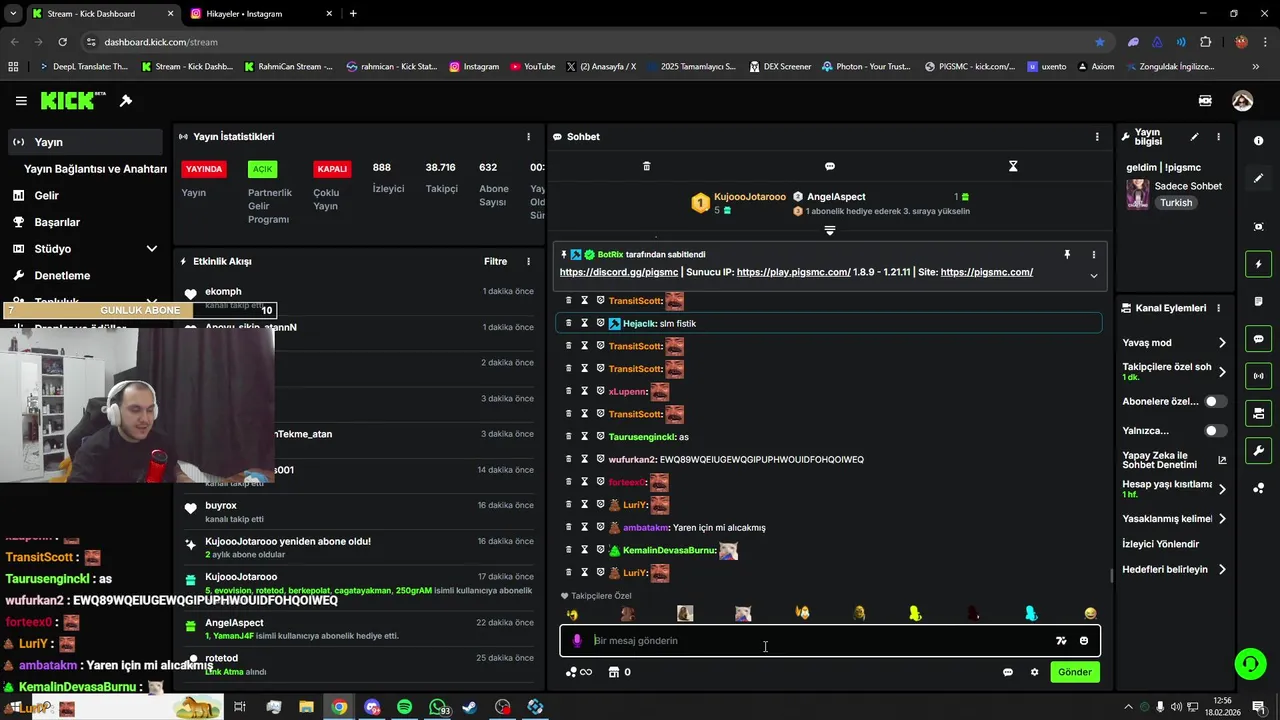The image size is (1280, 720).
Task: Click speech bubble icon in Sohbet toolbar
Action: coord(830,166)
